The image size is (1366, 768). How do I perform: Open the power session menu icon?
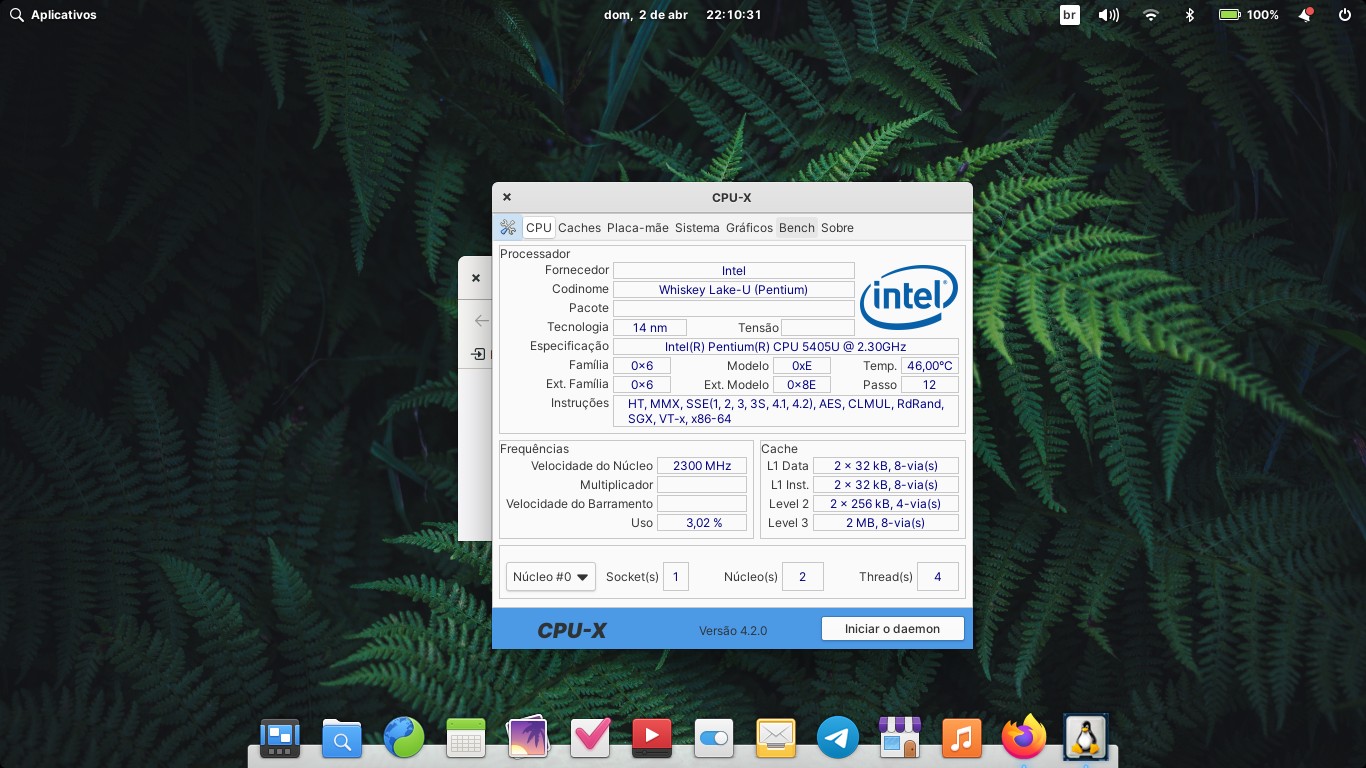[1345, 15]
